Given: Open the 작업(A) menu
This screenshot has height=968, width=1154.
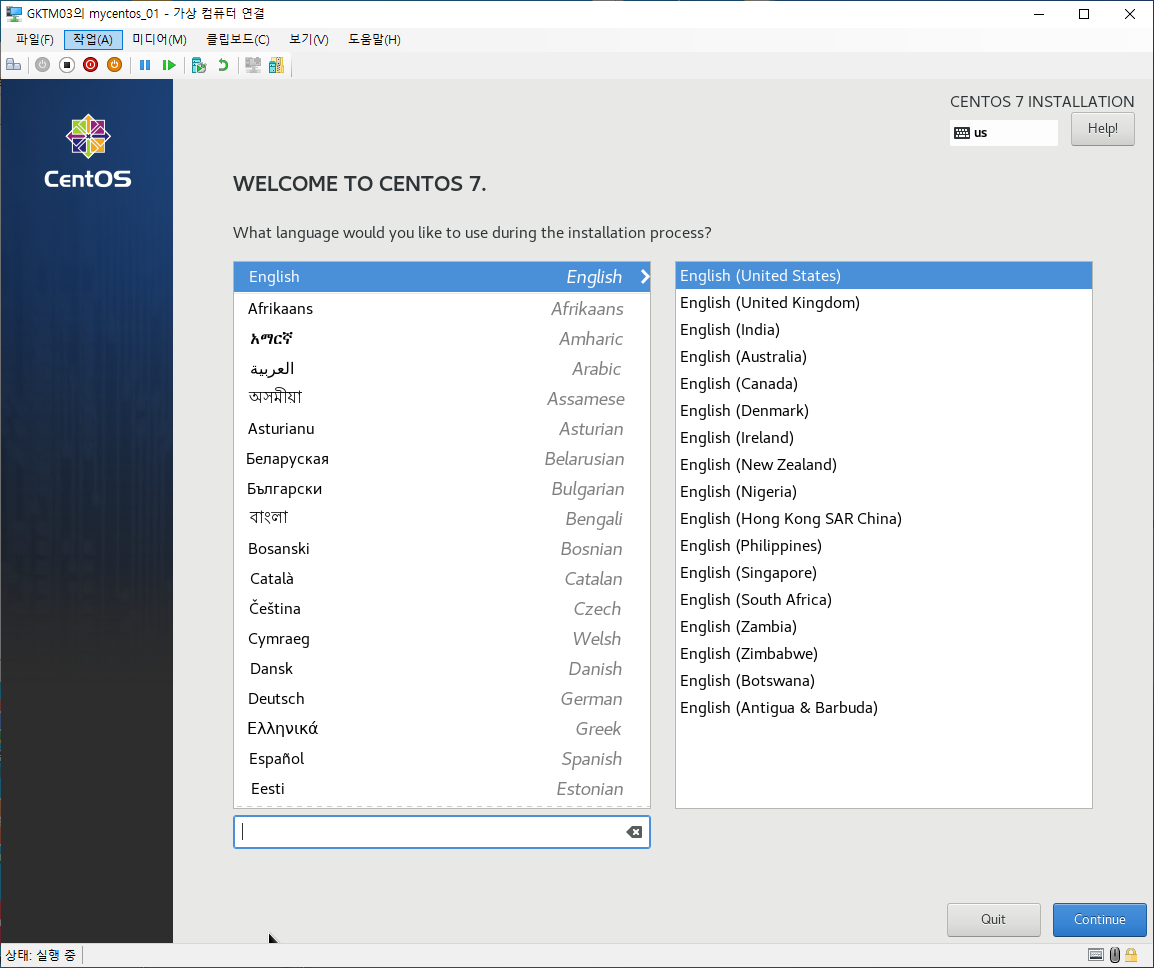Looking at the screenshot, I should click(93, 40).
